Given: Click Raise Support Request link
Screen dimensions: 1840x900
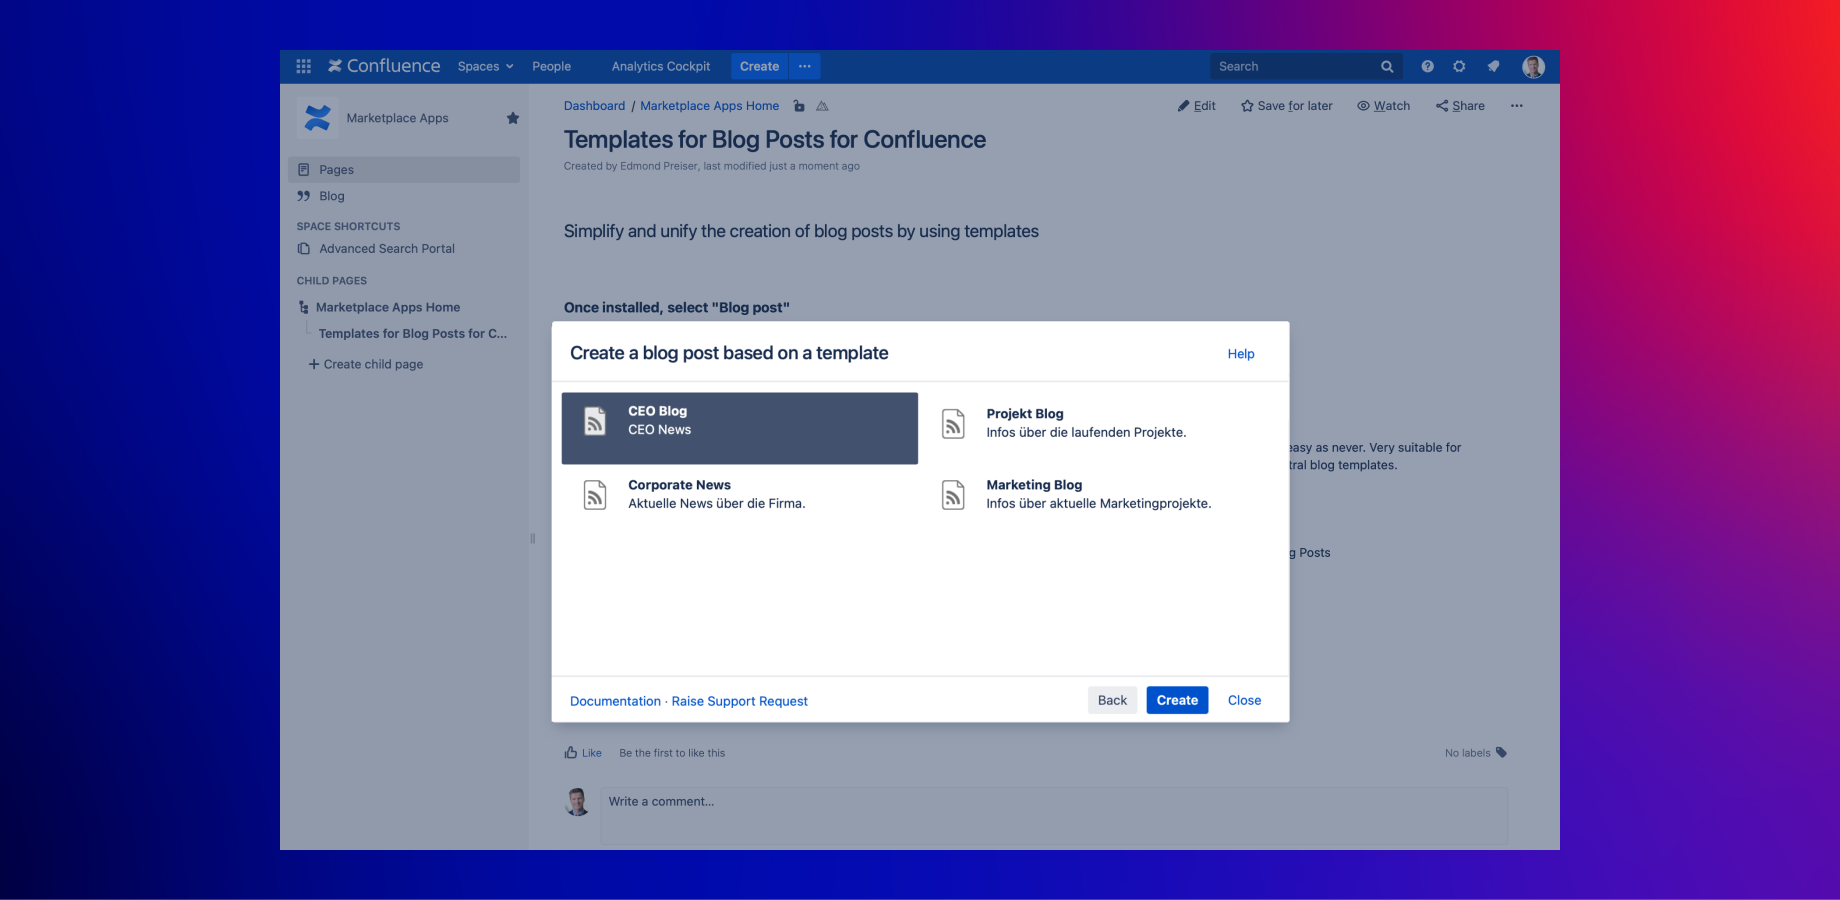Looking at the screenshot, I should [x=740, y=701].
